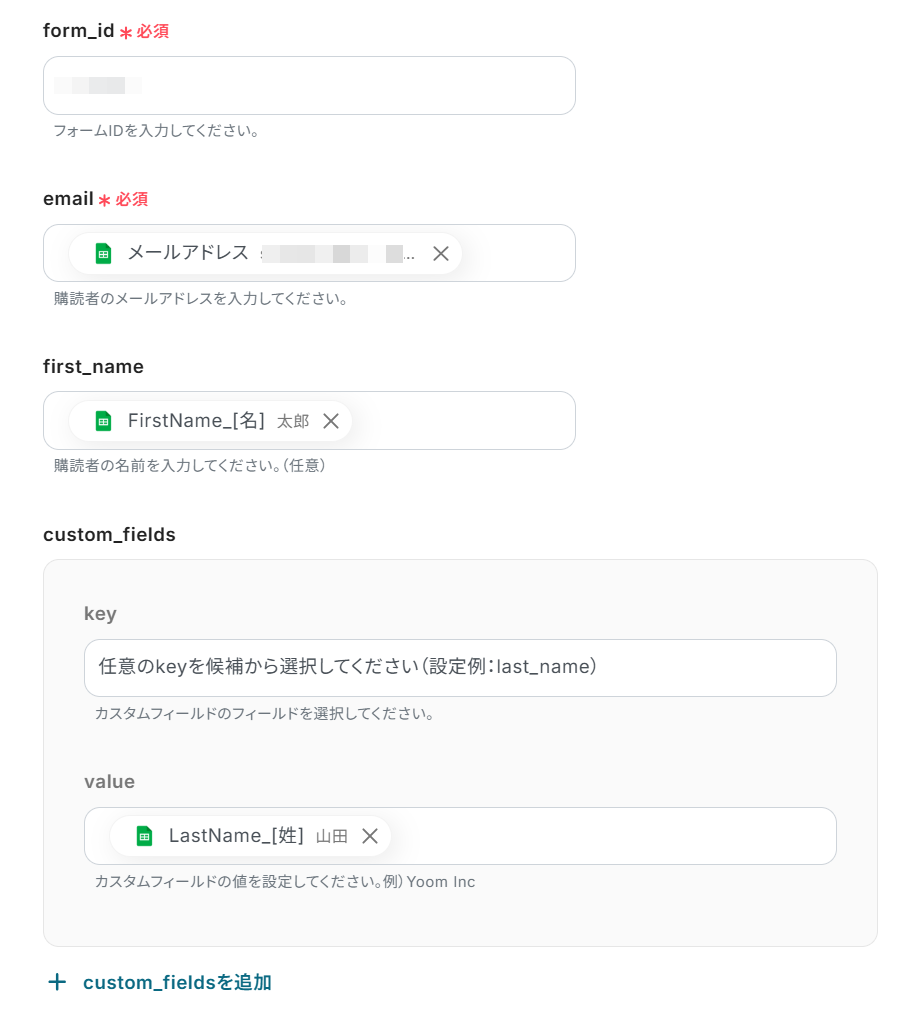Image resolution: width=913 pixels, height=1015 pixels.
Task: Select the LastName_[姓] chip label
Action: (236, 836)
